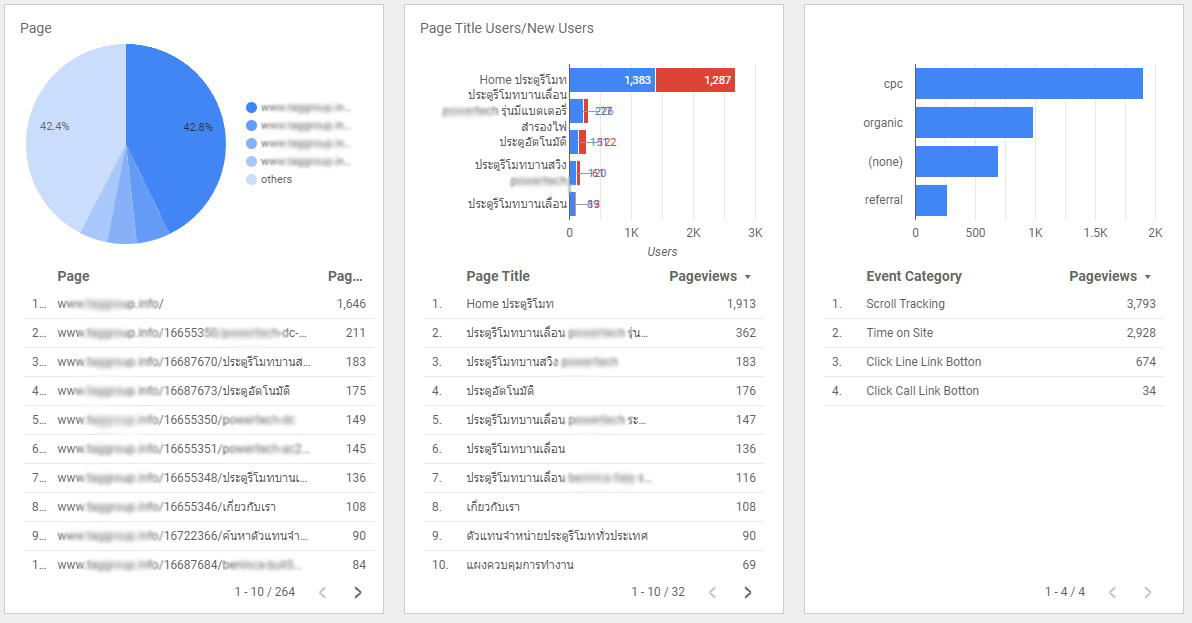Click the others legend dot
This screenshot has width=1192, height=623.
pos(252,179)
